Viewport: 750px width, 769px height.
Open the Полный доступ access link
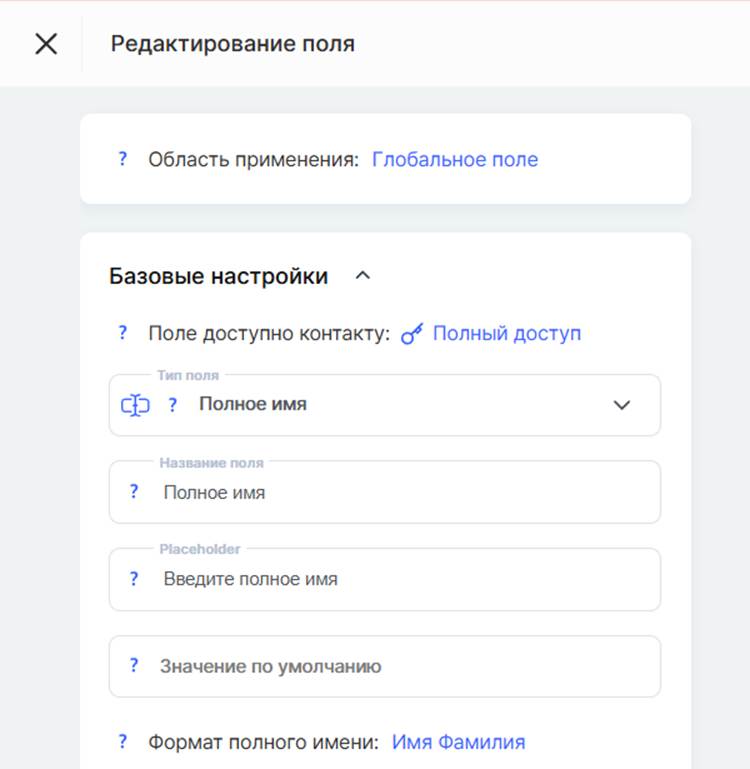pos(507,333)
